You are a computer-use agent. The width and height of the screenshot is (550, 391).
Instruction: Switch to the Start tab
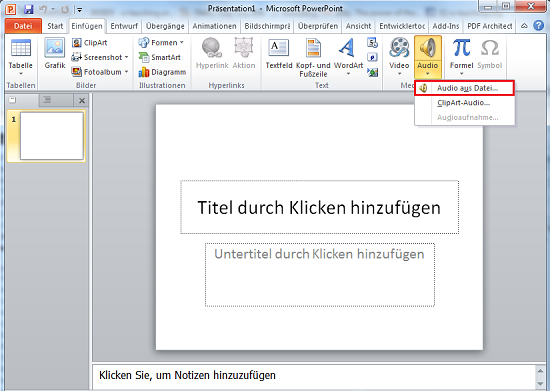pos(55,26)
